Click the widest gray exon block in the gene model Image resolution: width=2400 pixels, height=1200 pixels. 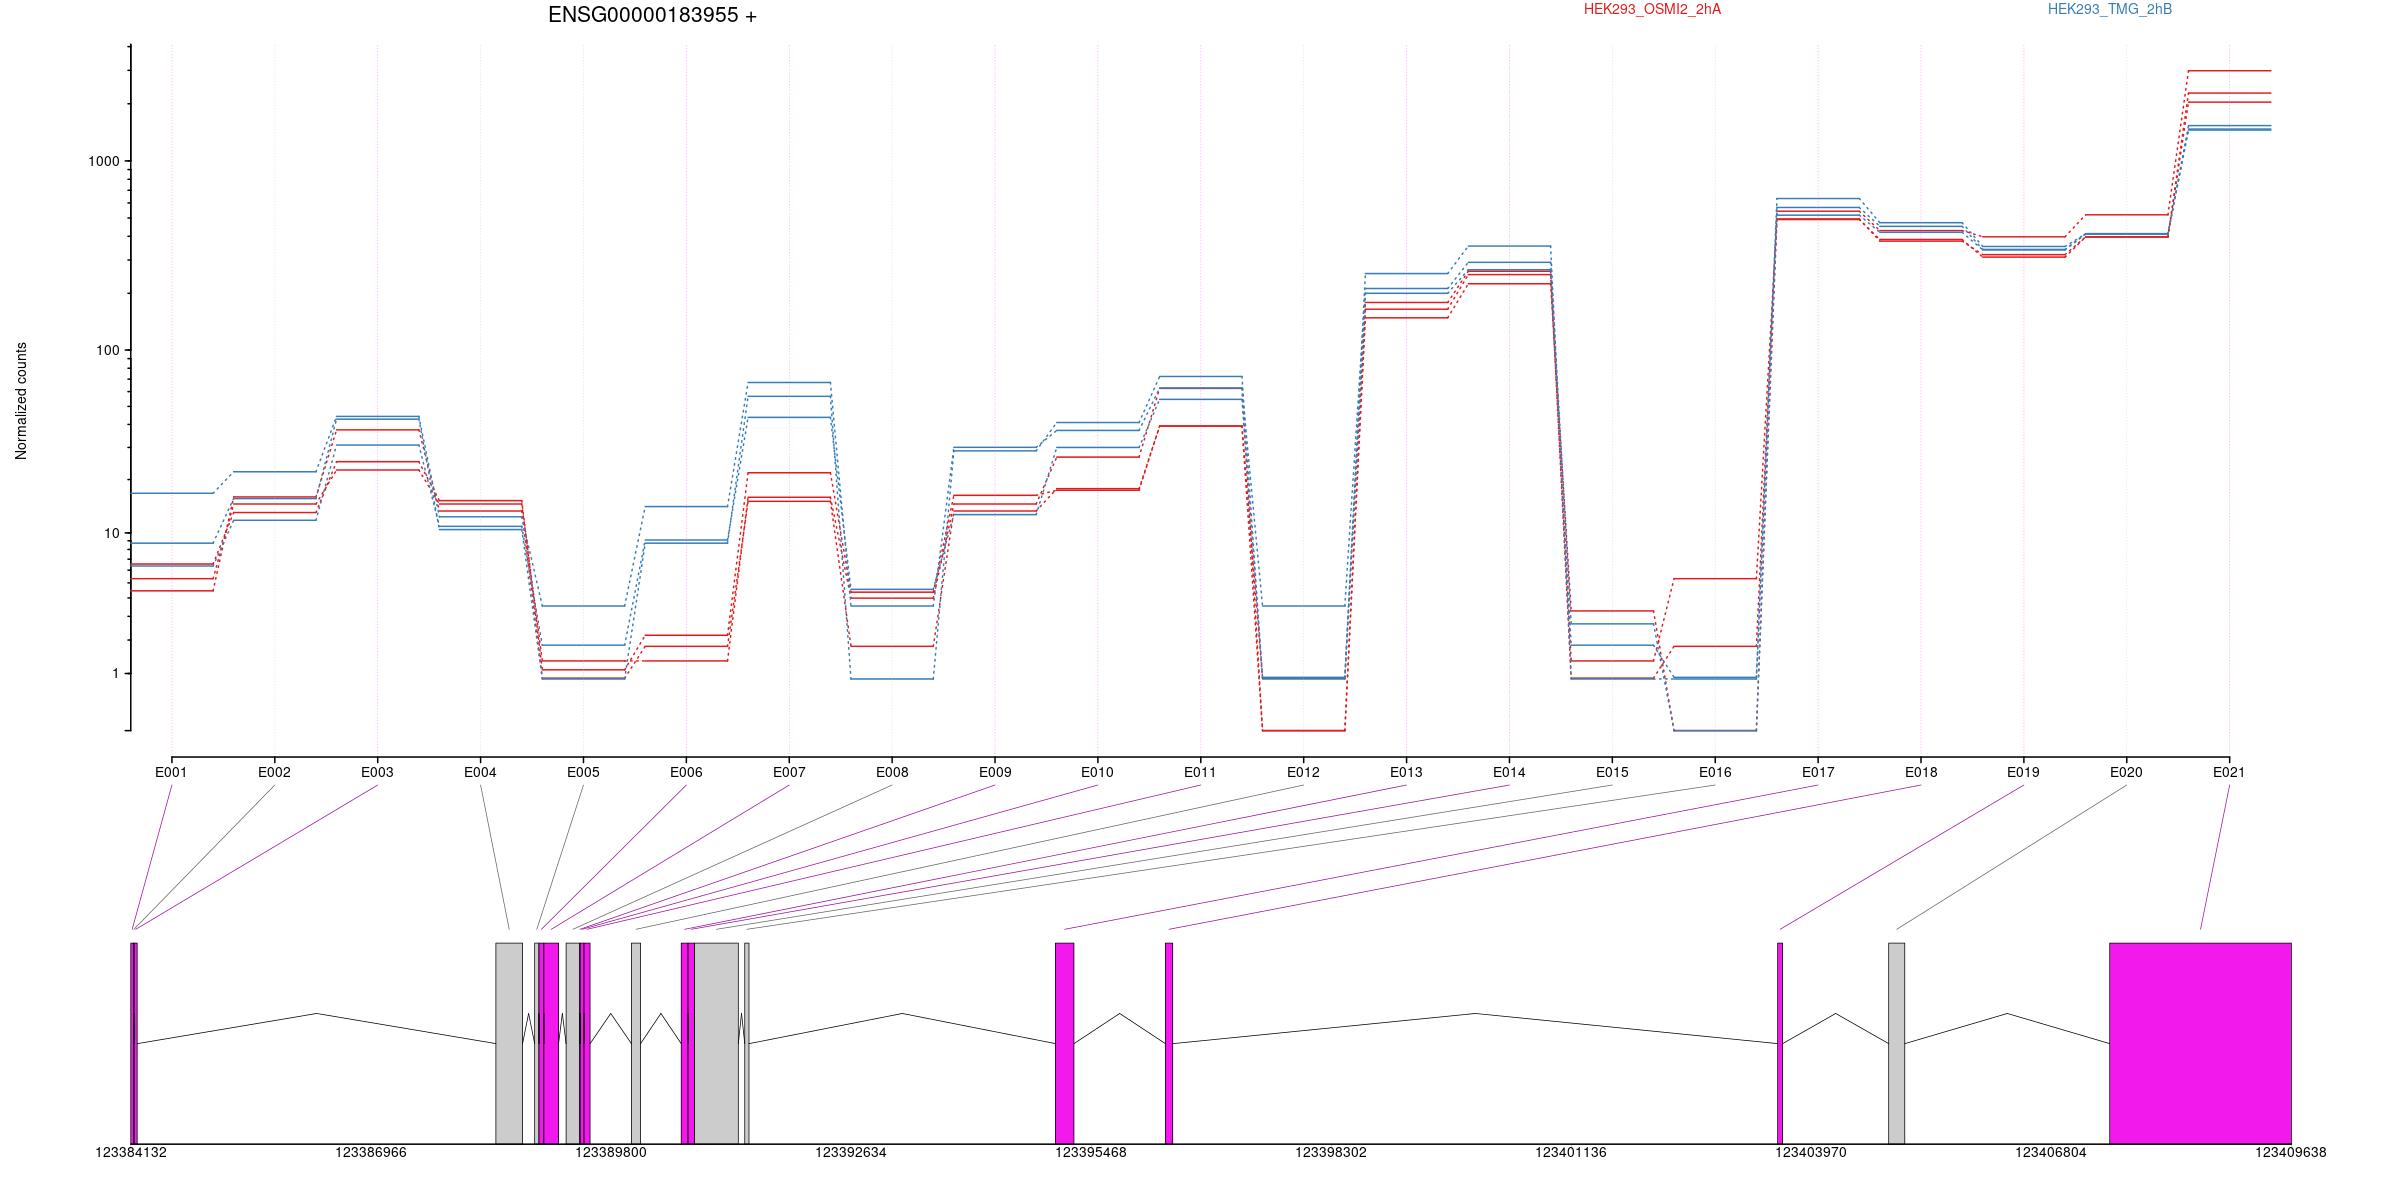716,1043
